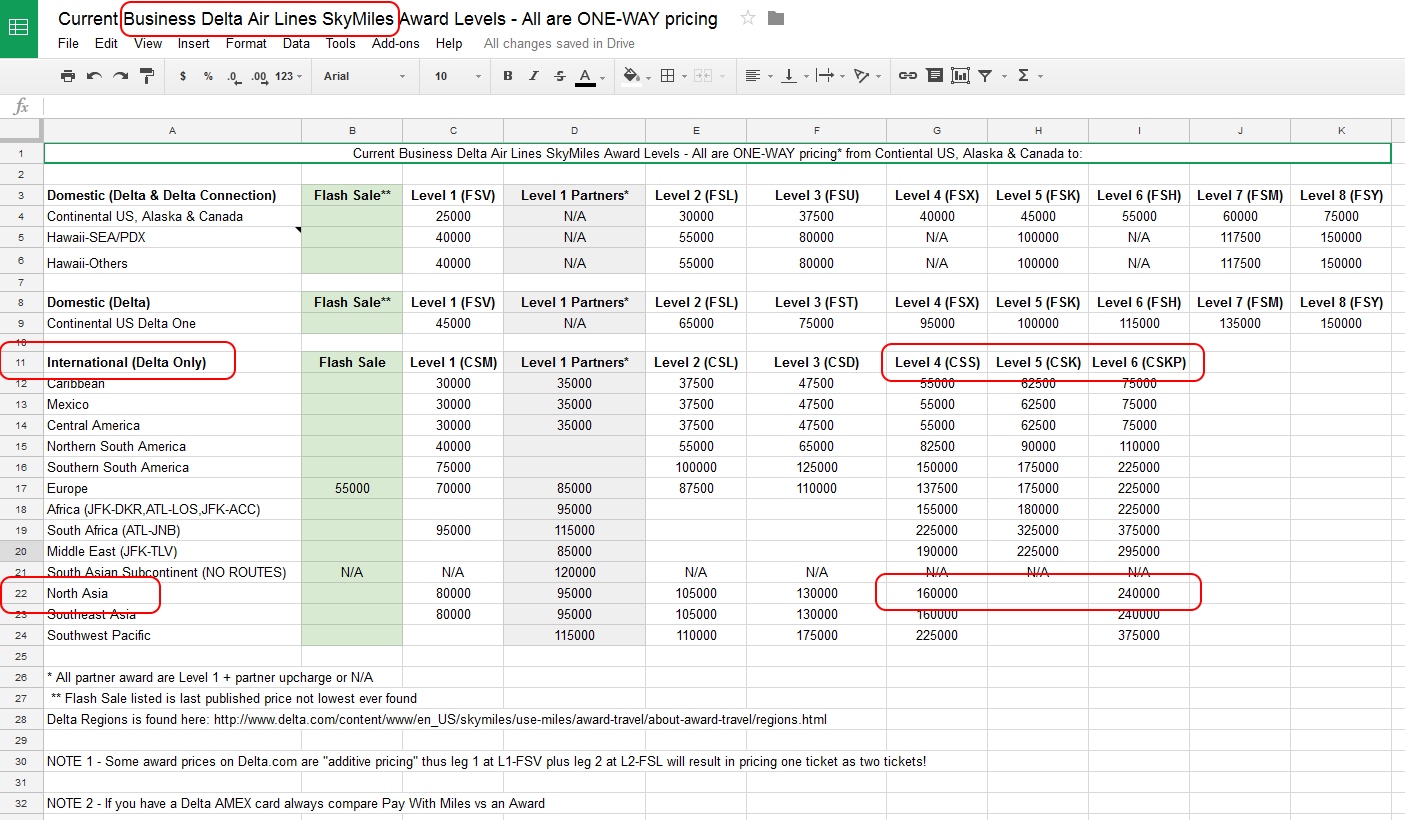The height and width of the screenshot is (820, 1405).
Task: Open the View menu
Action: point(148,43)
